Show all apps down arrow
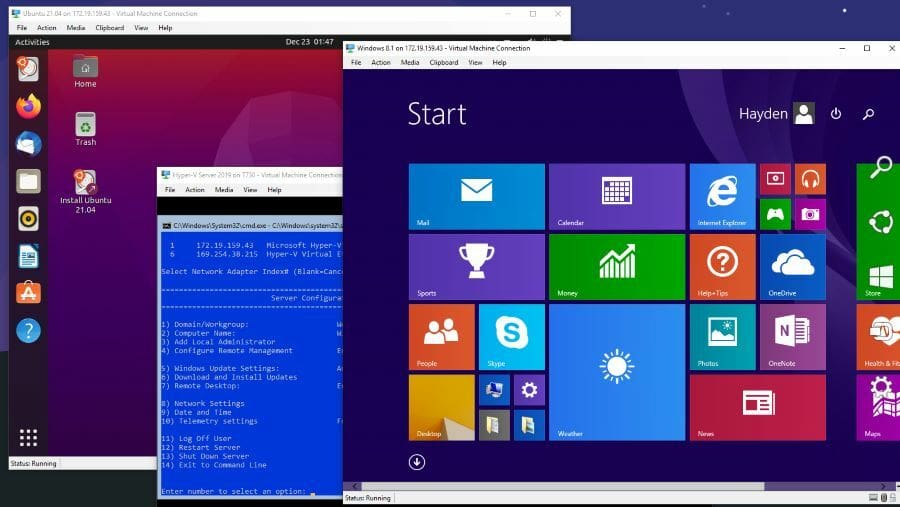Viewport: 900px width, 507px height. (x=417, y=462)
